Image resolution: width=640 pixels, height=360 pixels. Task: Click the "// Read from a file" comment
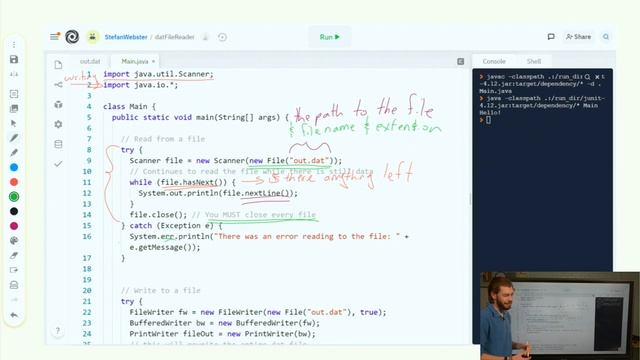click(163, 139)
